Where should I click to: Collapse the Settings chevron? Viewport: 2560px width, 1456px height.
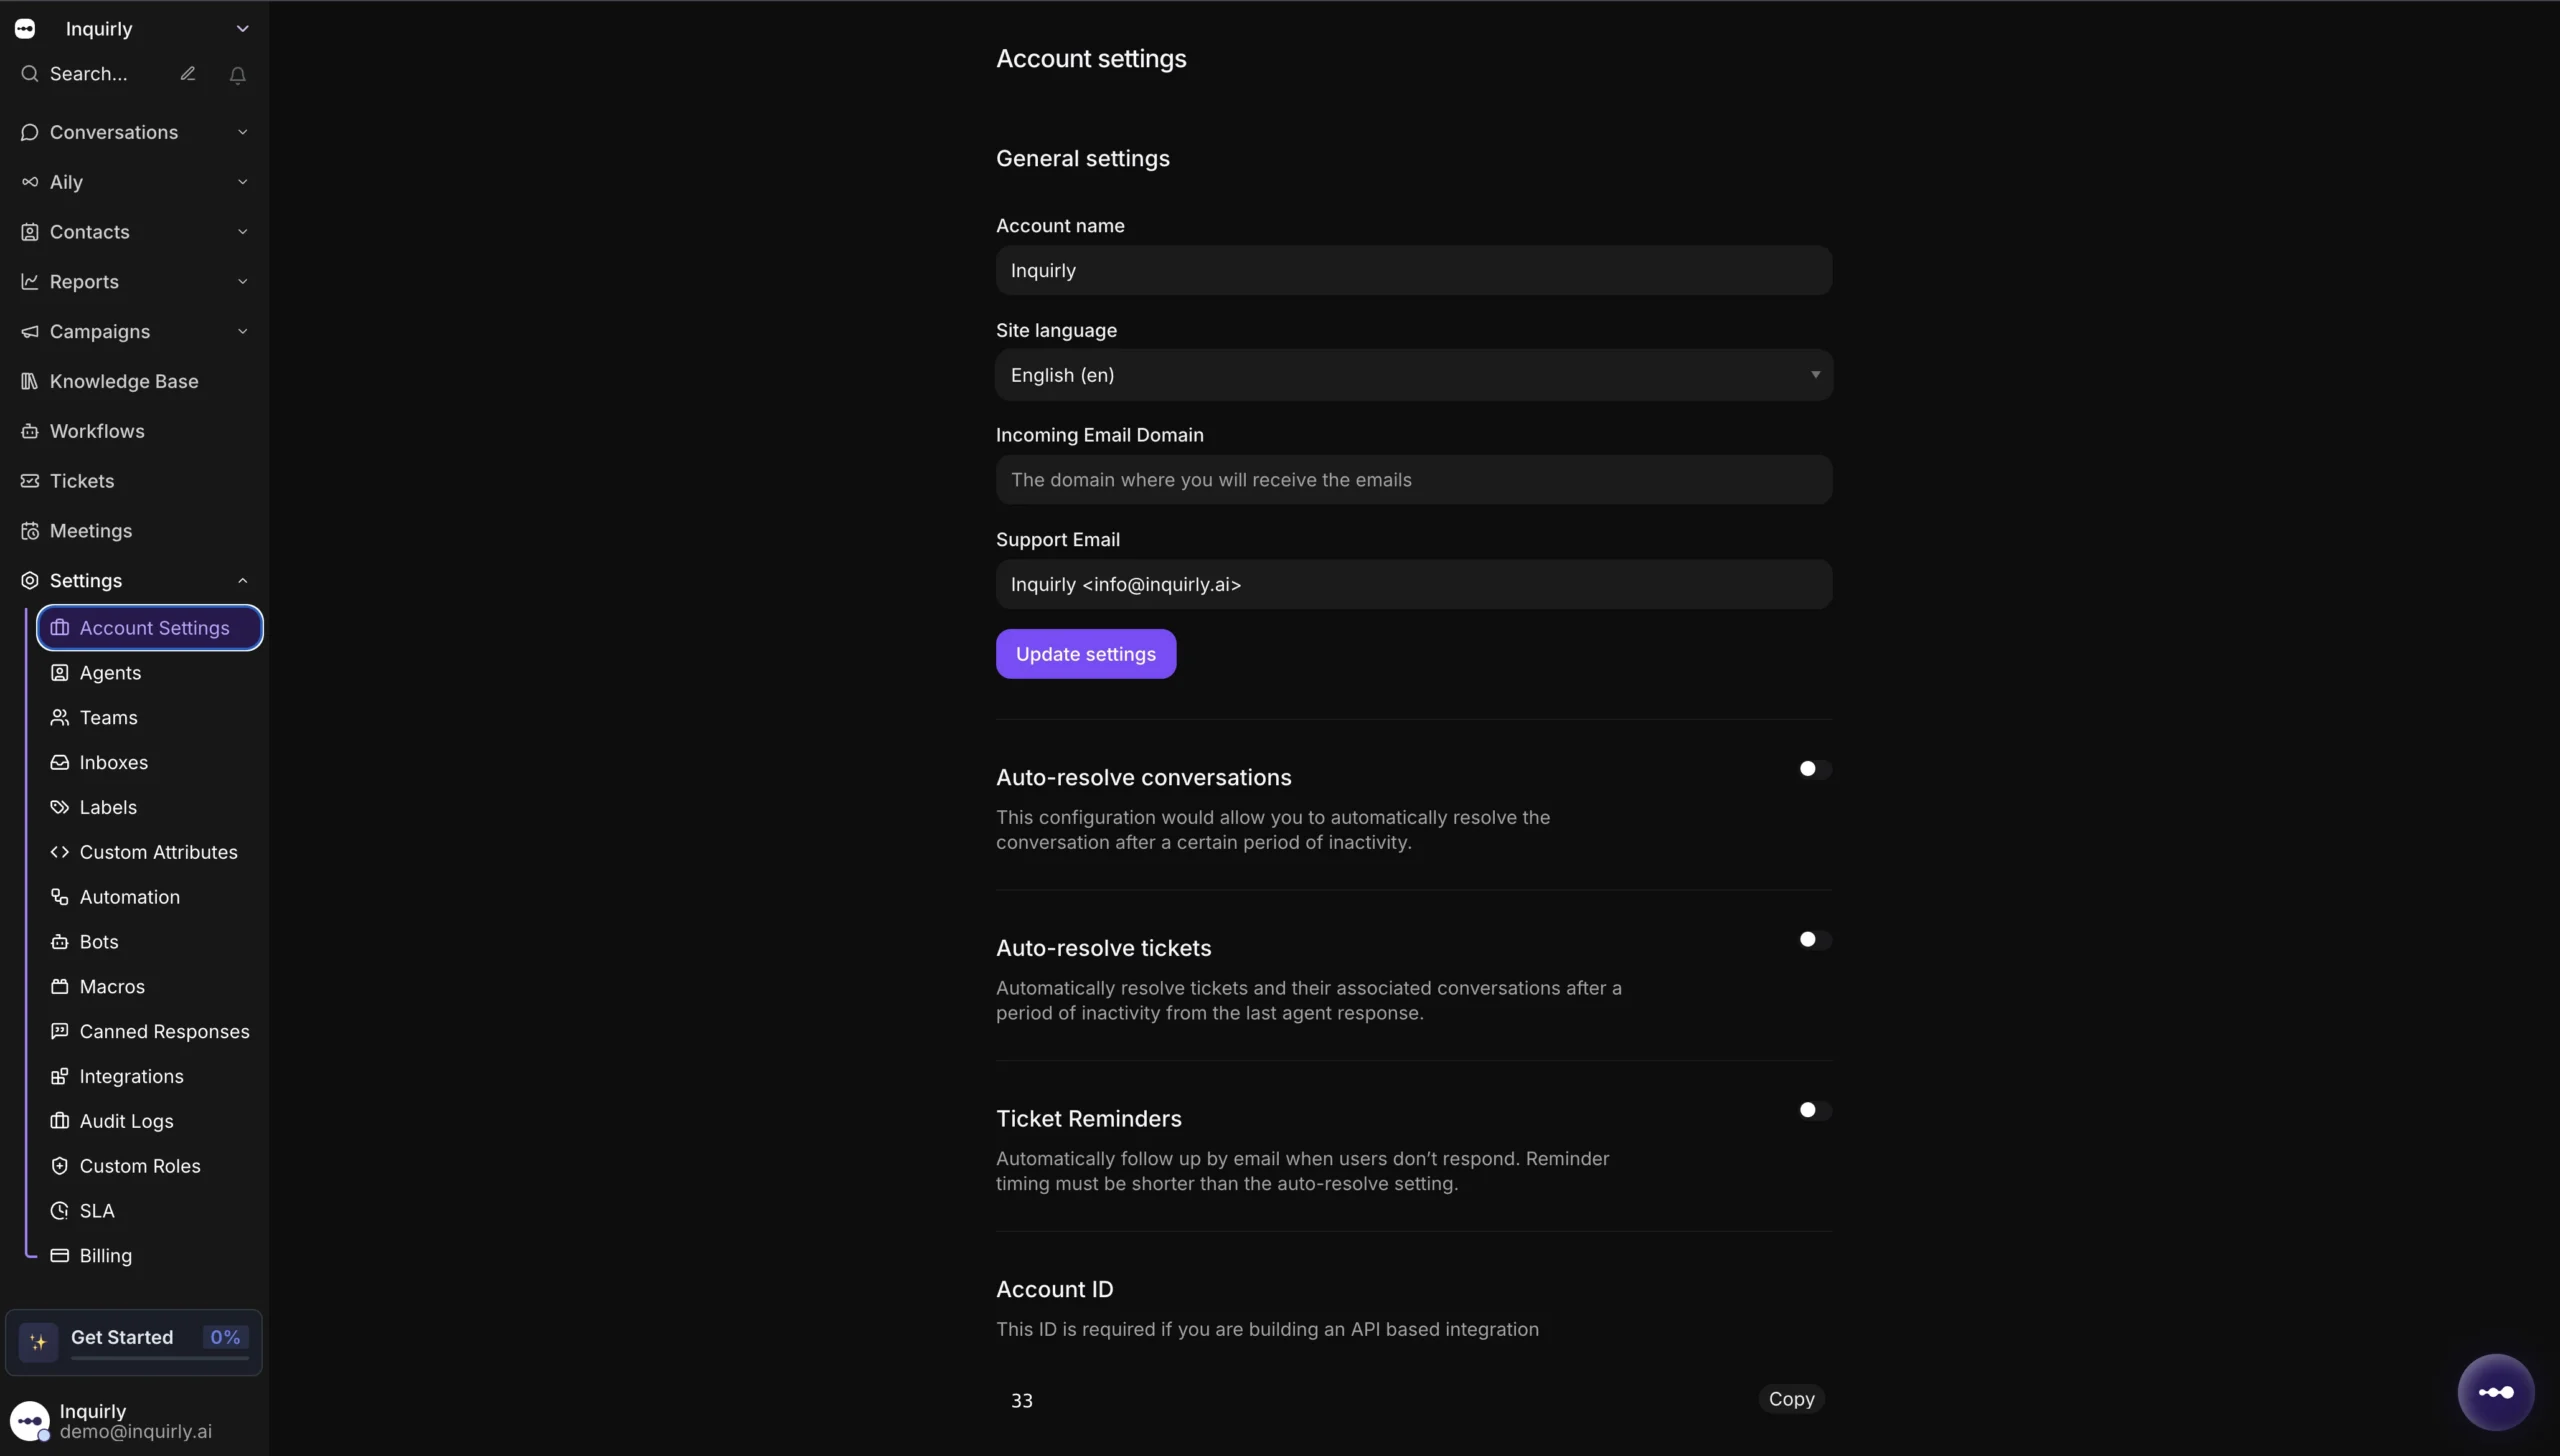point(242,581)
